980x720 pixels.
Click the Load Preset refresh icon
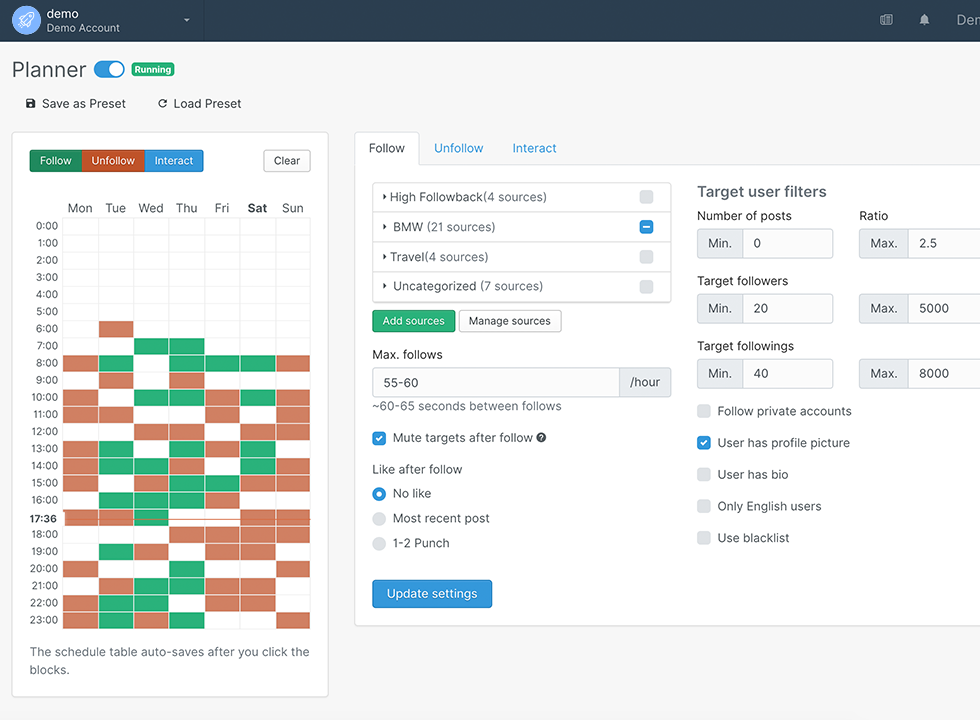click(162, 103)
